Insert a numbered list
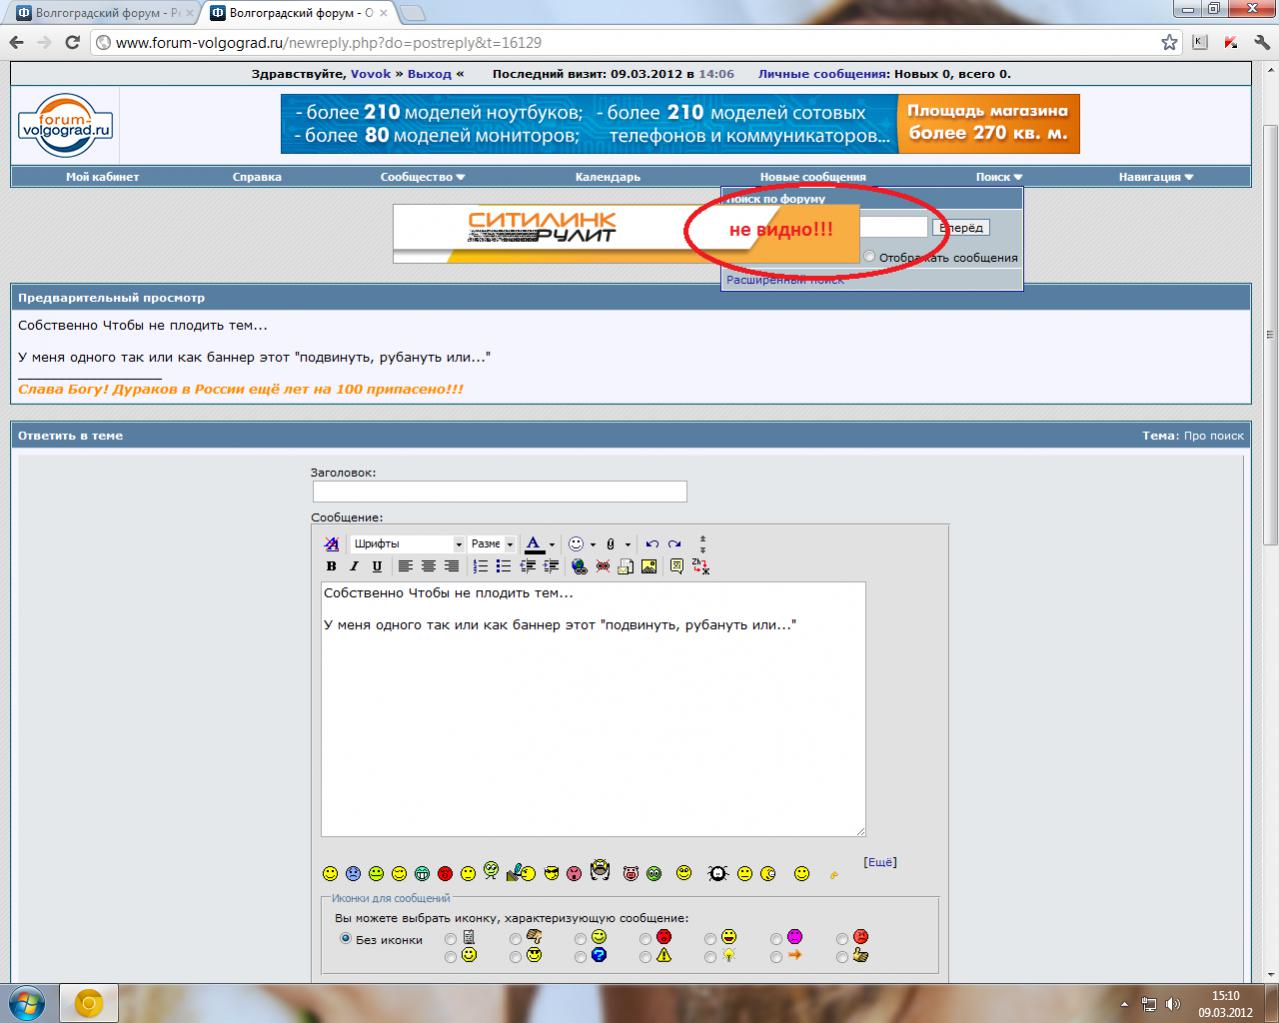 point(481,566)
